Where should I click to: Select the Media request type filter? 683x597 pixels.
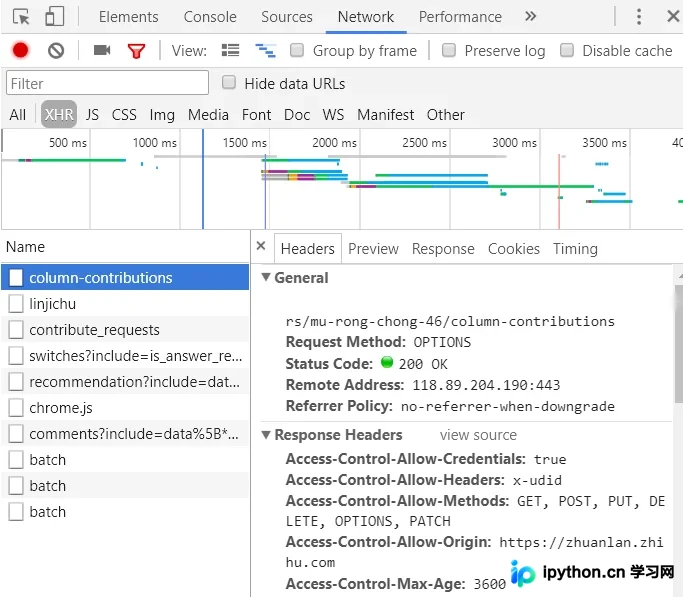point(208,115)
